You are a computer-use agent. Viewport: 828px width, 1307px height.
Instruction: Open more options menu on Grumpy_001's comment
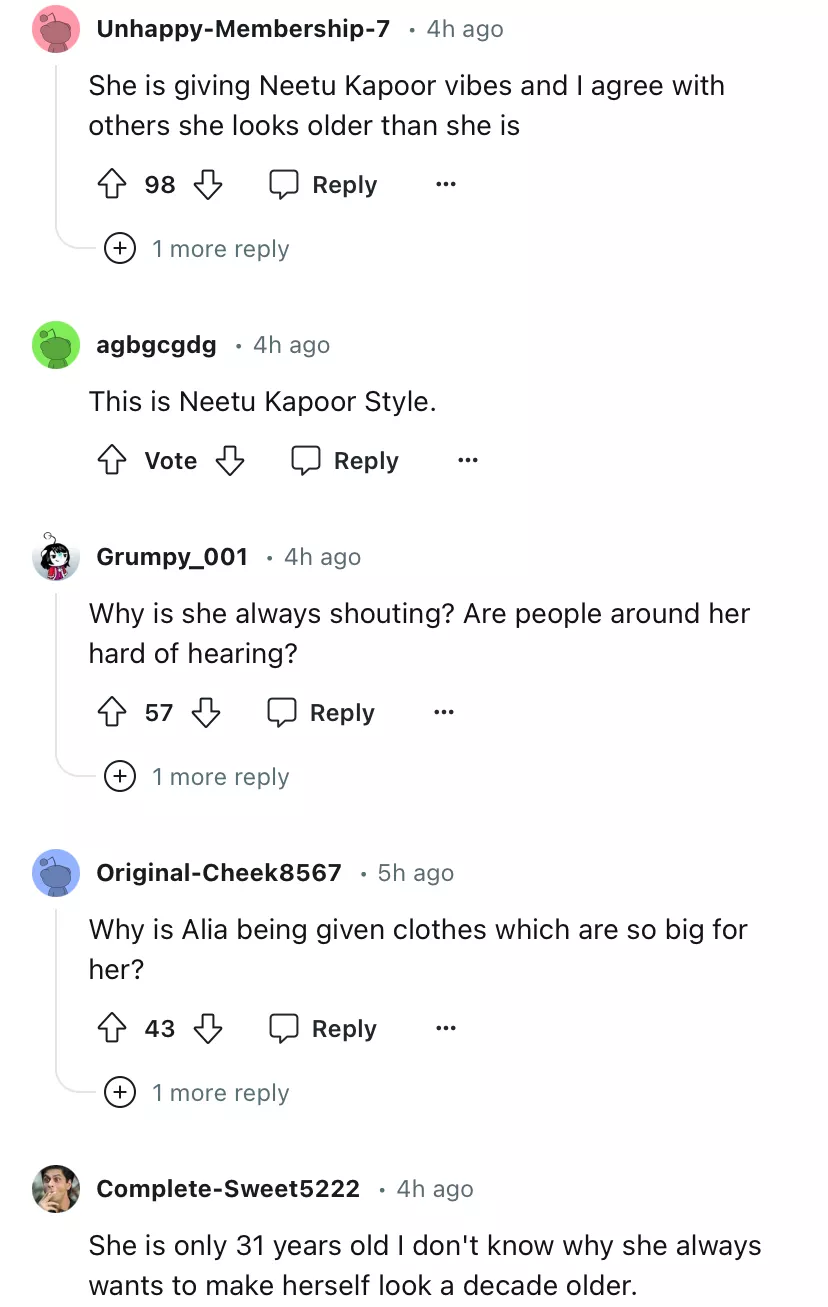[x=444, y=713]
